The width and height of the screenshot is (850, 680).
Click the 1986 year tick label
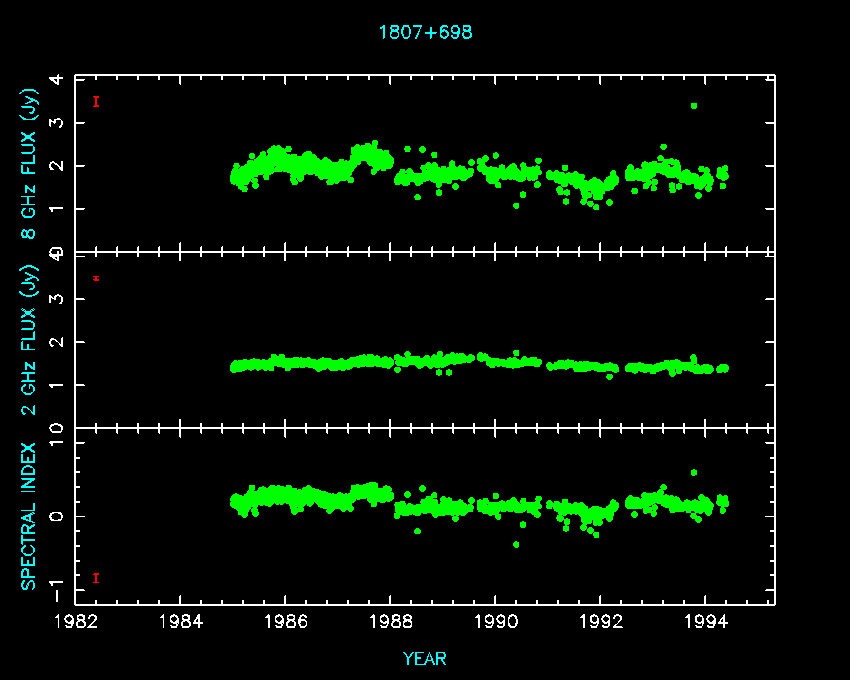[x=286, y=622]
